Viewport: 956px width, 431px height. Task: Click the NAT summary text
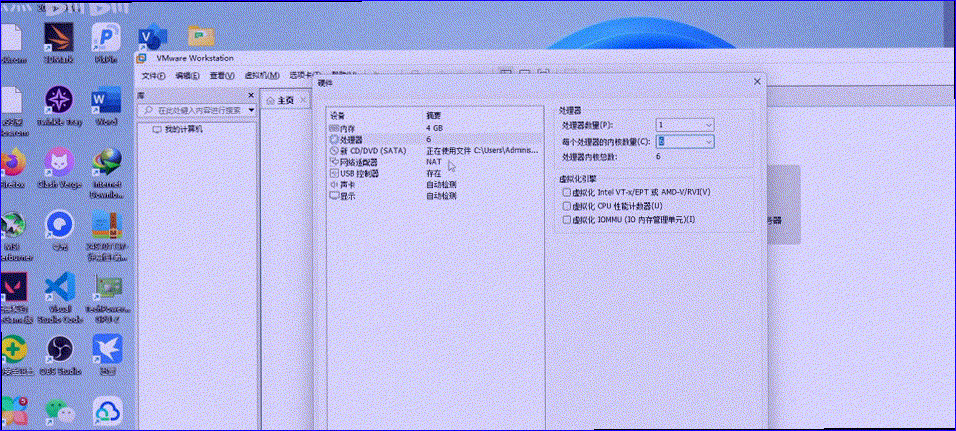[x=433, y=162]
